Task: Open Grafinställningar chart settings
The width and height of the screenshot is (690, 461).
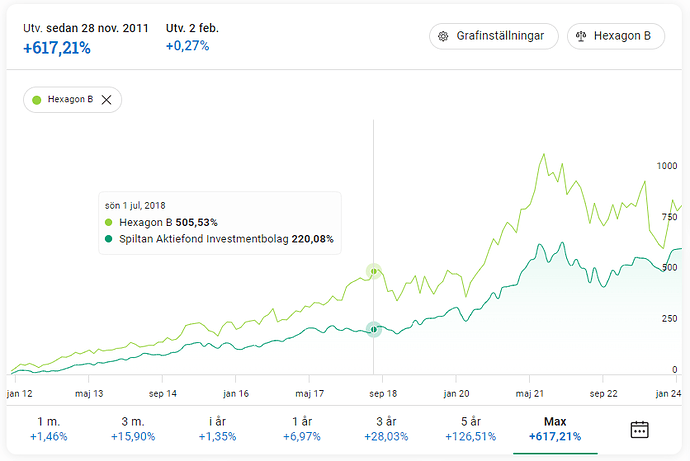Action: pos(493,36)
